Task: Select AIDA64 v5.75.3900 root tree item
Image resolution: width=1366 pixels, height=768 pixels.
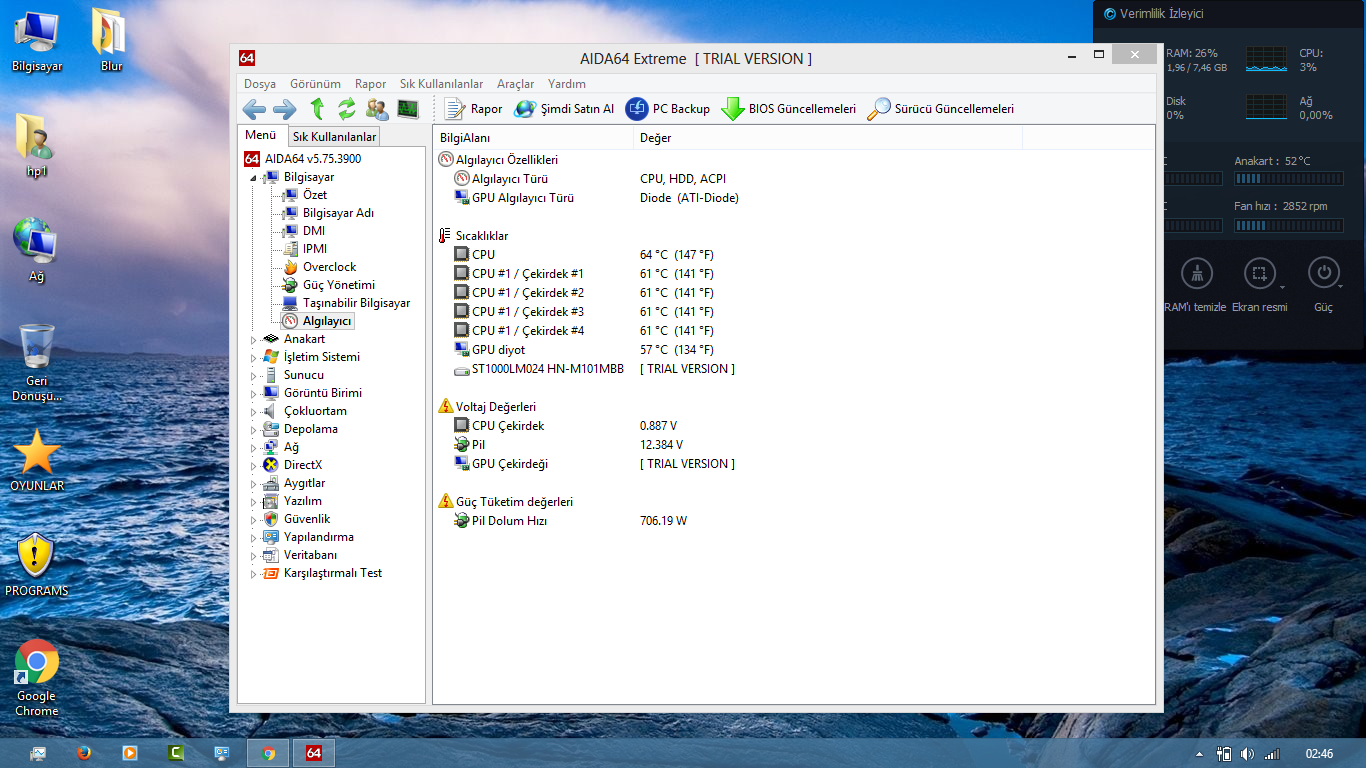Action: [303, 159]
